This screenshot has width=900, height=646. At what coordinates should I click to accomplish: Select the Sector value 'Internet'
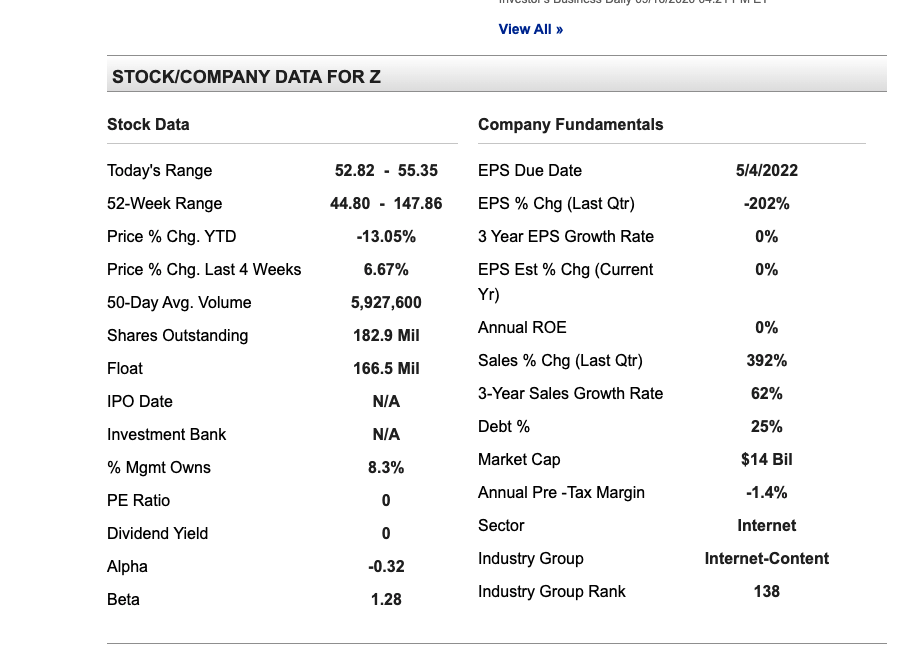pos(767,525)
